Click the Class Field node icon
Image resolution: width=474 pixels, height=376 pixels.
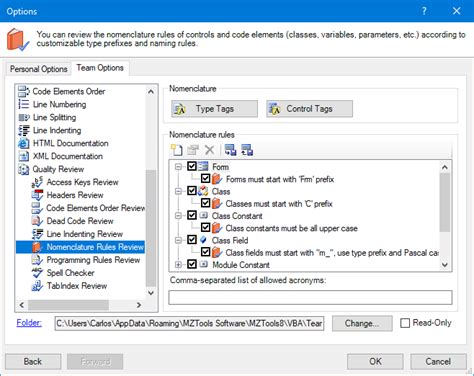click(203, 240)
